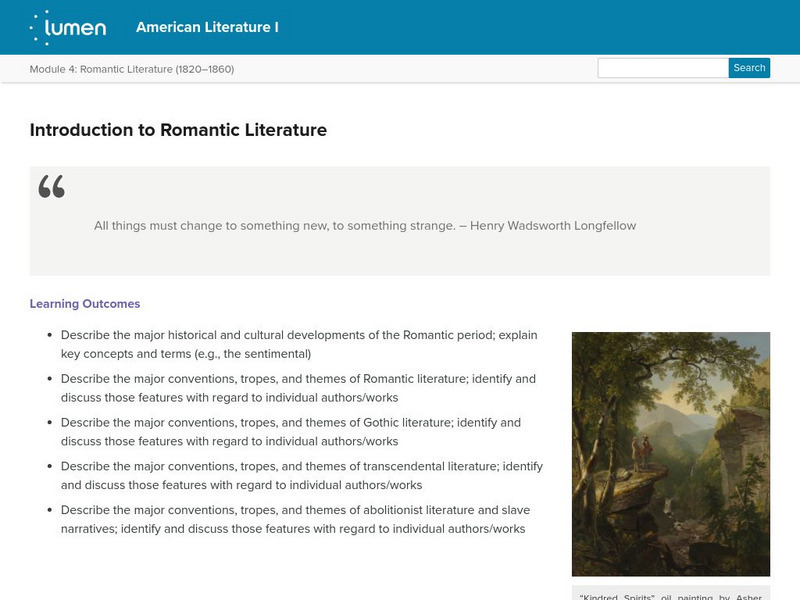Click the Lumen logo in the header
The width and height of the screenshot is (800, 600).
[x=68, y=27]
